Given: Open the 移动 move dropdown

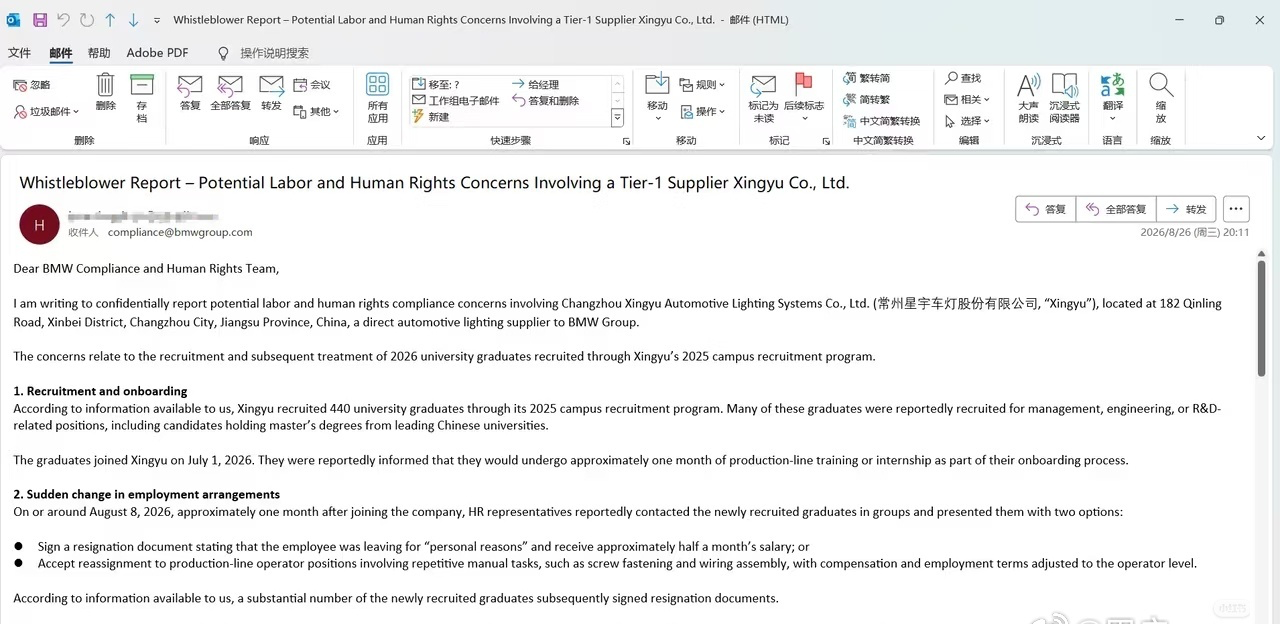Looking at the screenshot, I should [x=657, y=98].
